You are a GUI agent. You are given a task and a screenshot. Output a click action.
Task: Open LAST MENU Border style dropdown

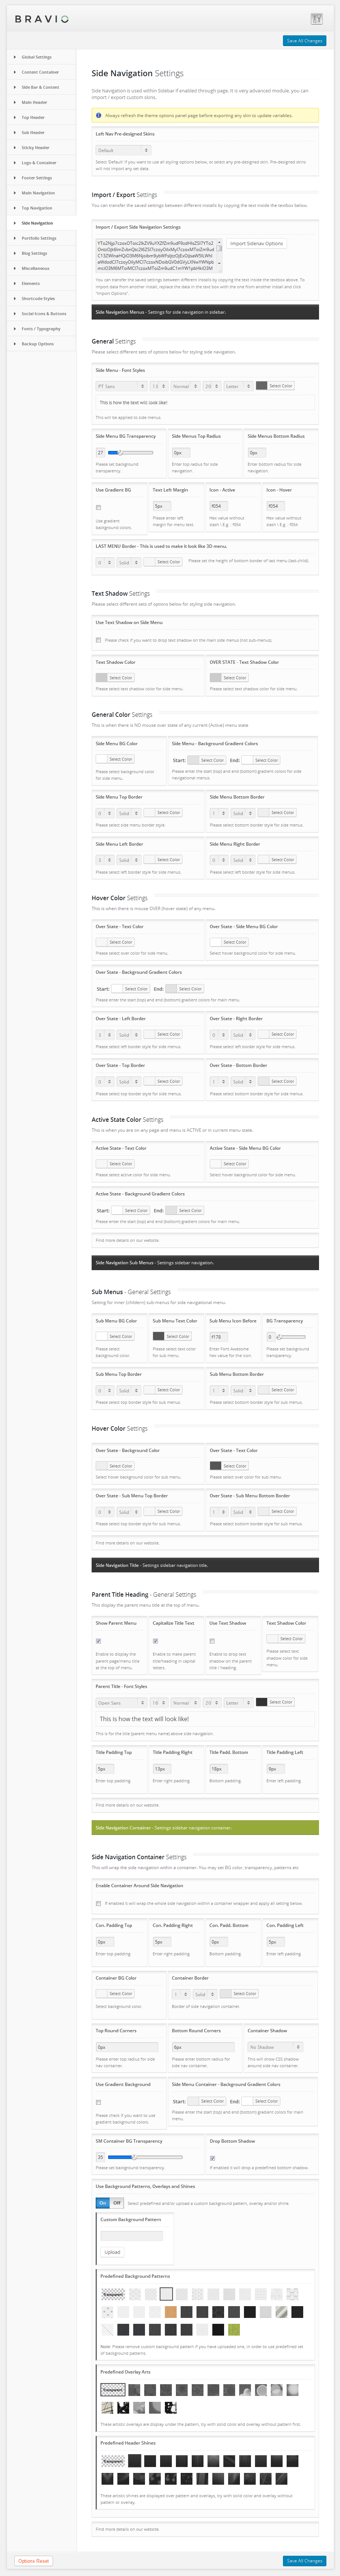(x=129, y=562)
